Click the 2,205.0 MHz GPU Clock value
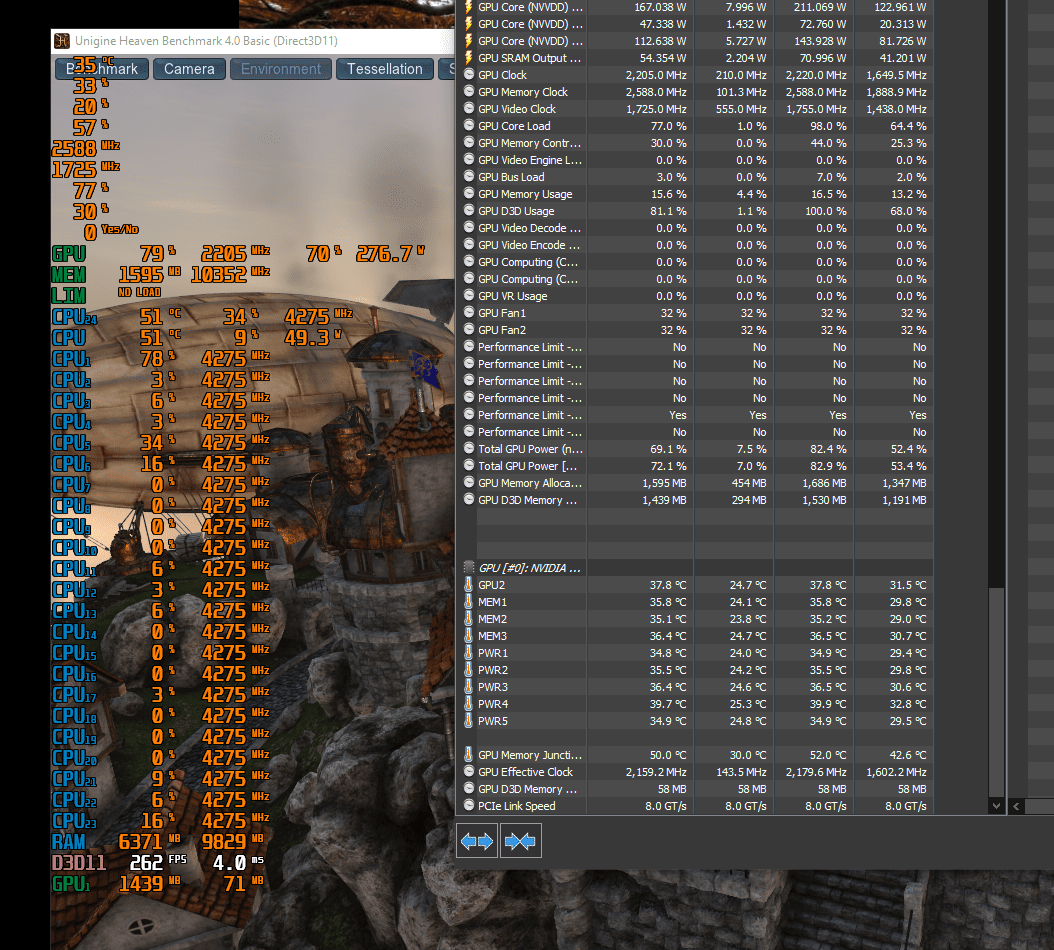 pyautogui.click(x=656, y=75)
